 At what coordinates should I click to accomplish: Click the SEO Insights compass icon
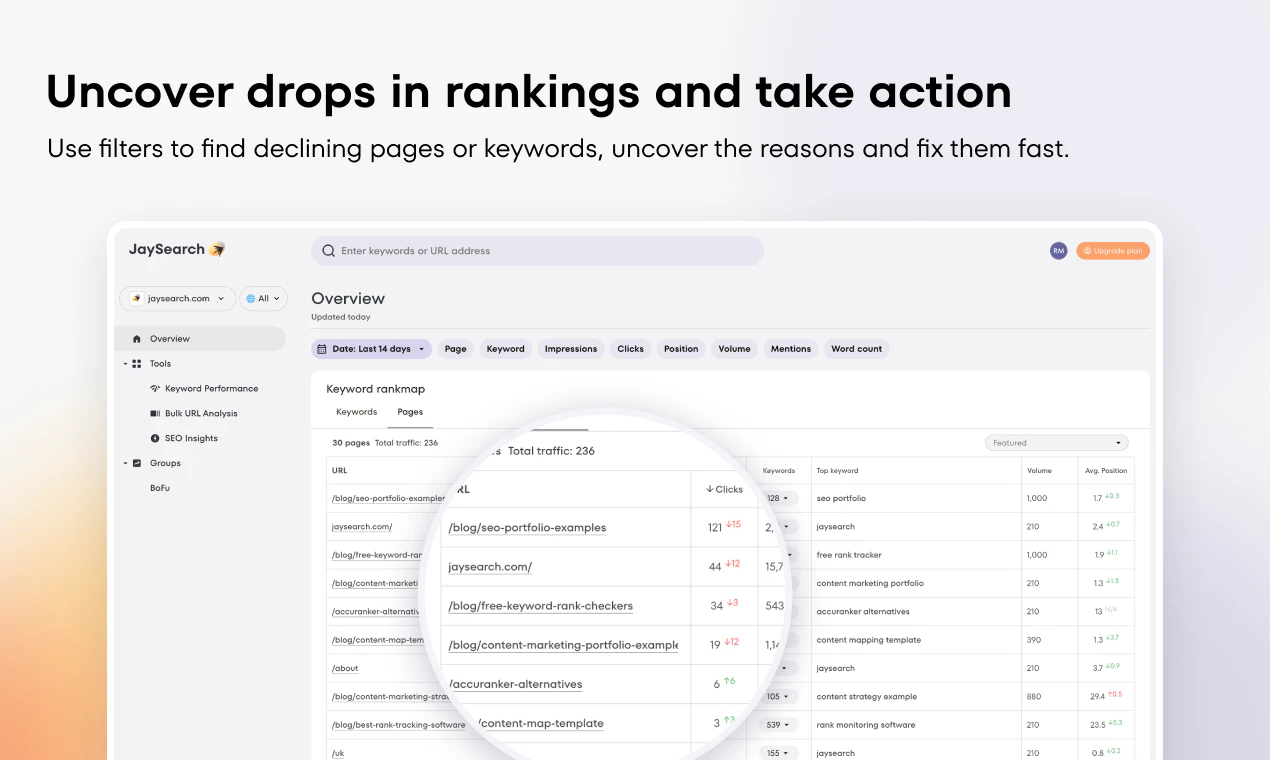tap(155, 438)
